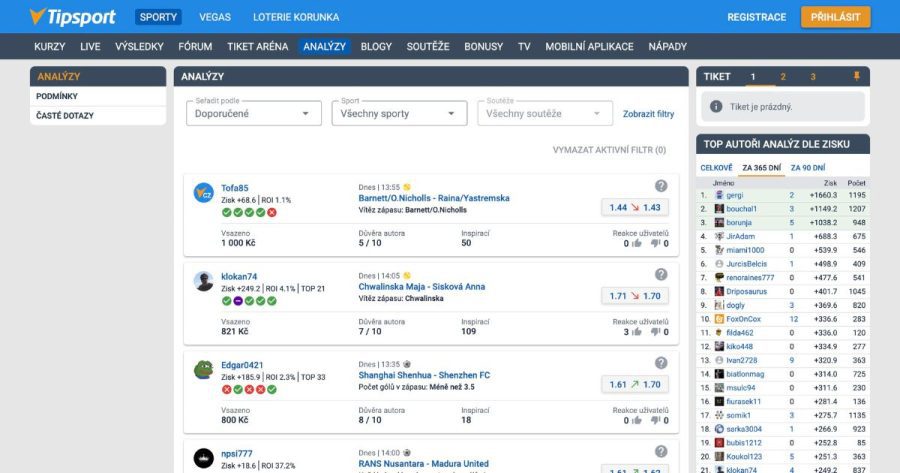Switch to ticket tab 2

point(783,77)
